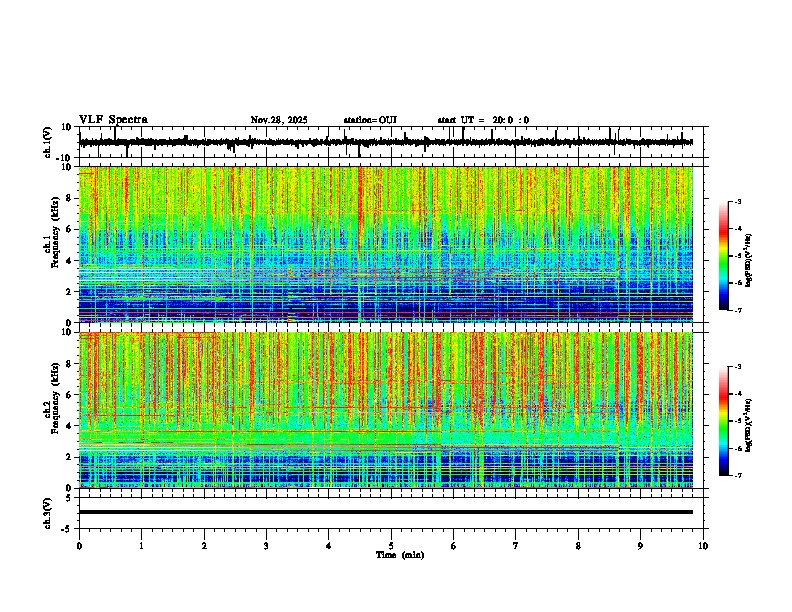Click the time-axis tick label "8"
Image resolution: width=792 pixels, height=612 pixels.
tap(578, 546)
